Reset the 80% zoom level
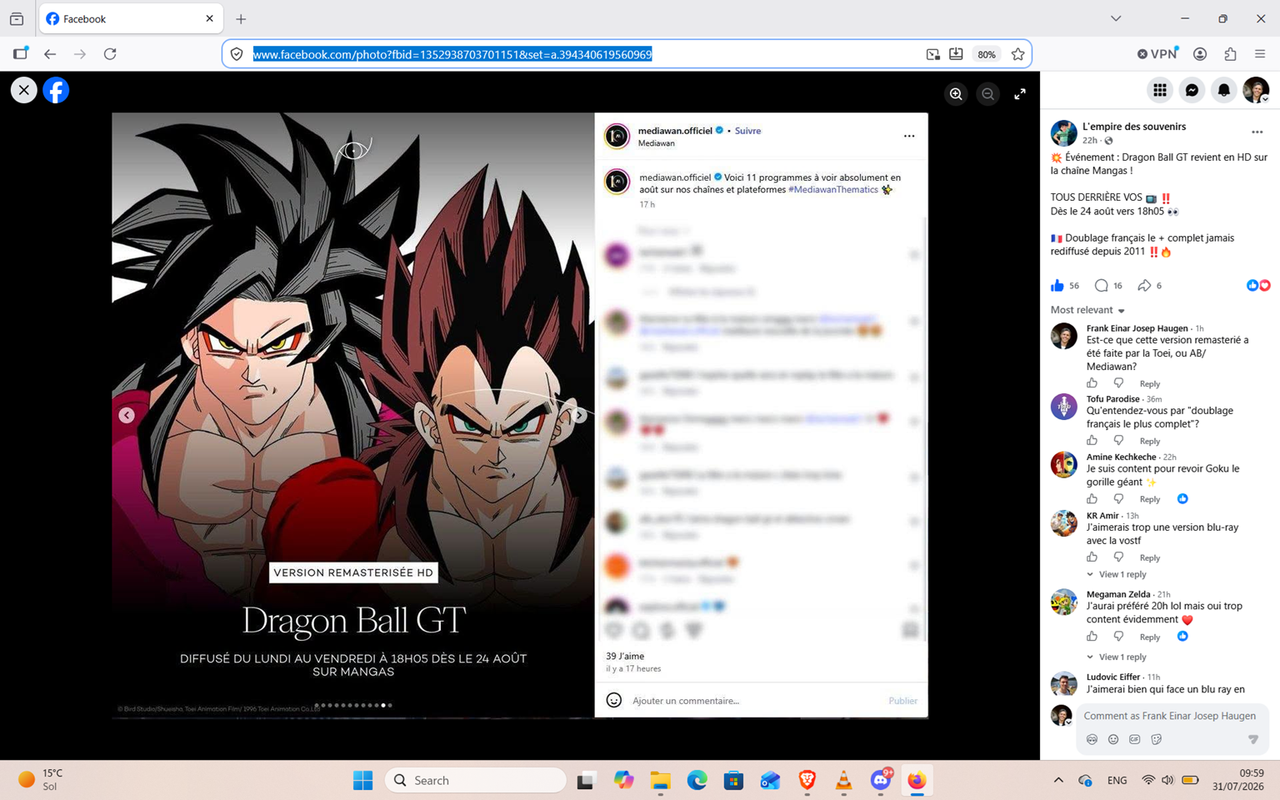The image size is (1280, 800). [987, 54]
